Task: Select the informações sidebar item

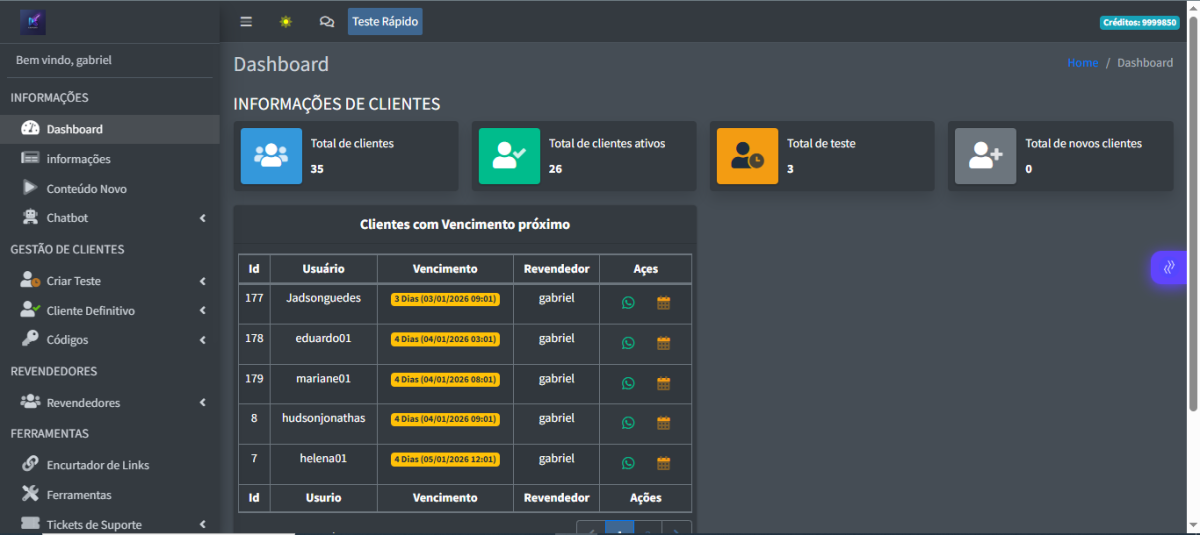Action: pos(78,159)
